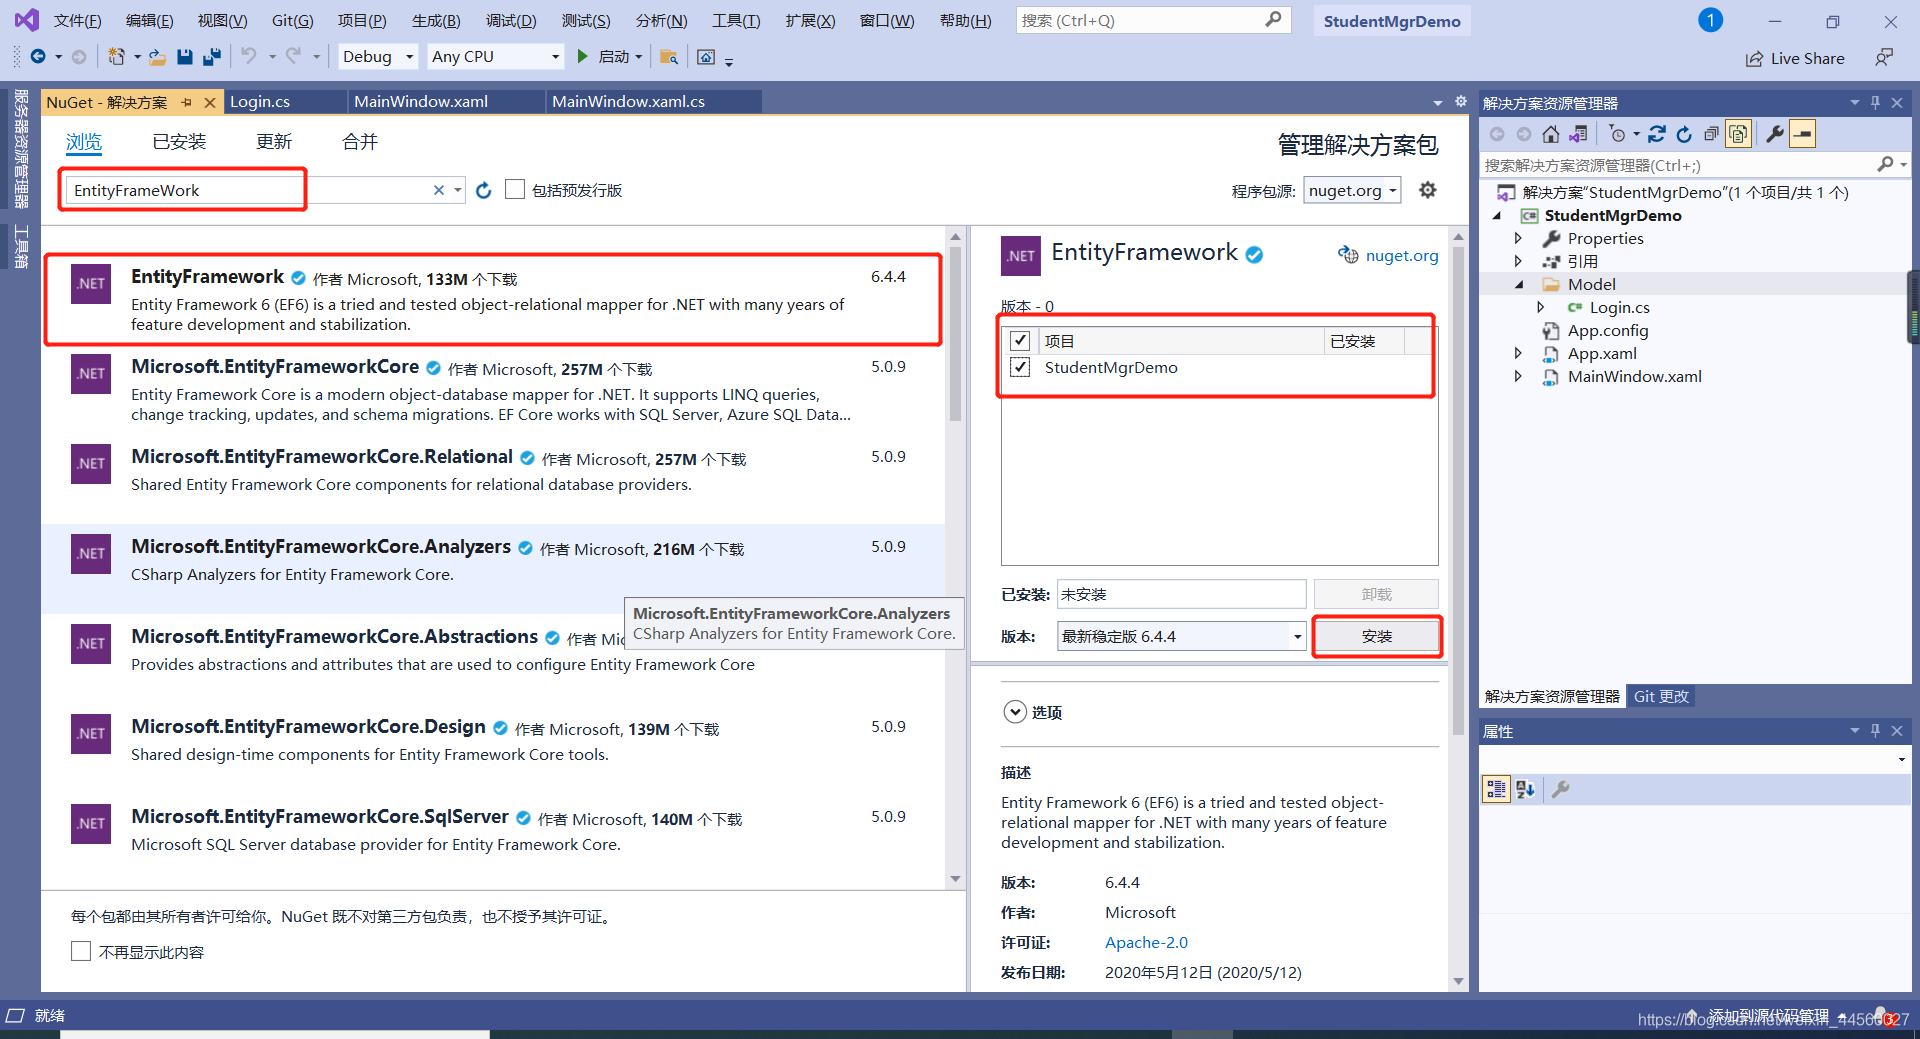Expand the Options section chevron
Viewport: 1920px width, 1039px height.
(1015, 712)
